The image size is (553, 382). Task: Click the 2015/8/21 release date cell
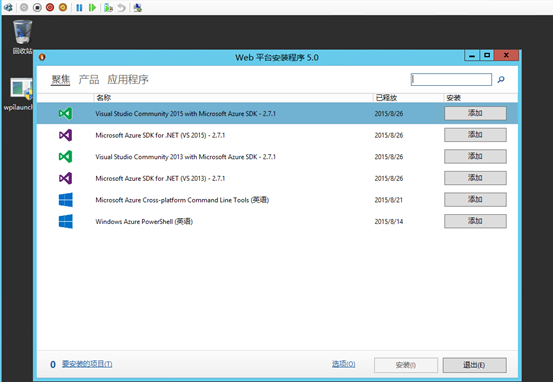389,200
